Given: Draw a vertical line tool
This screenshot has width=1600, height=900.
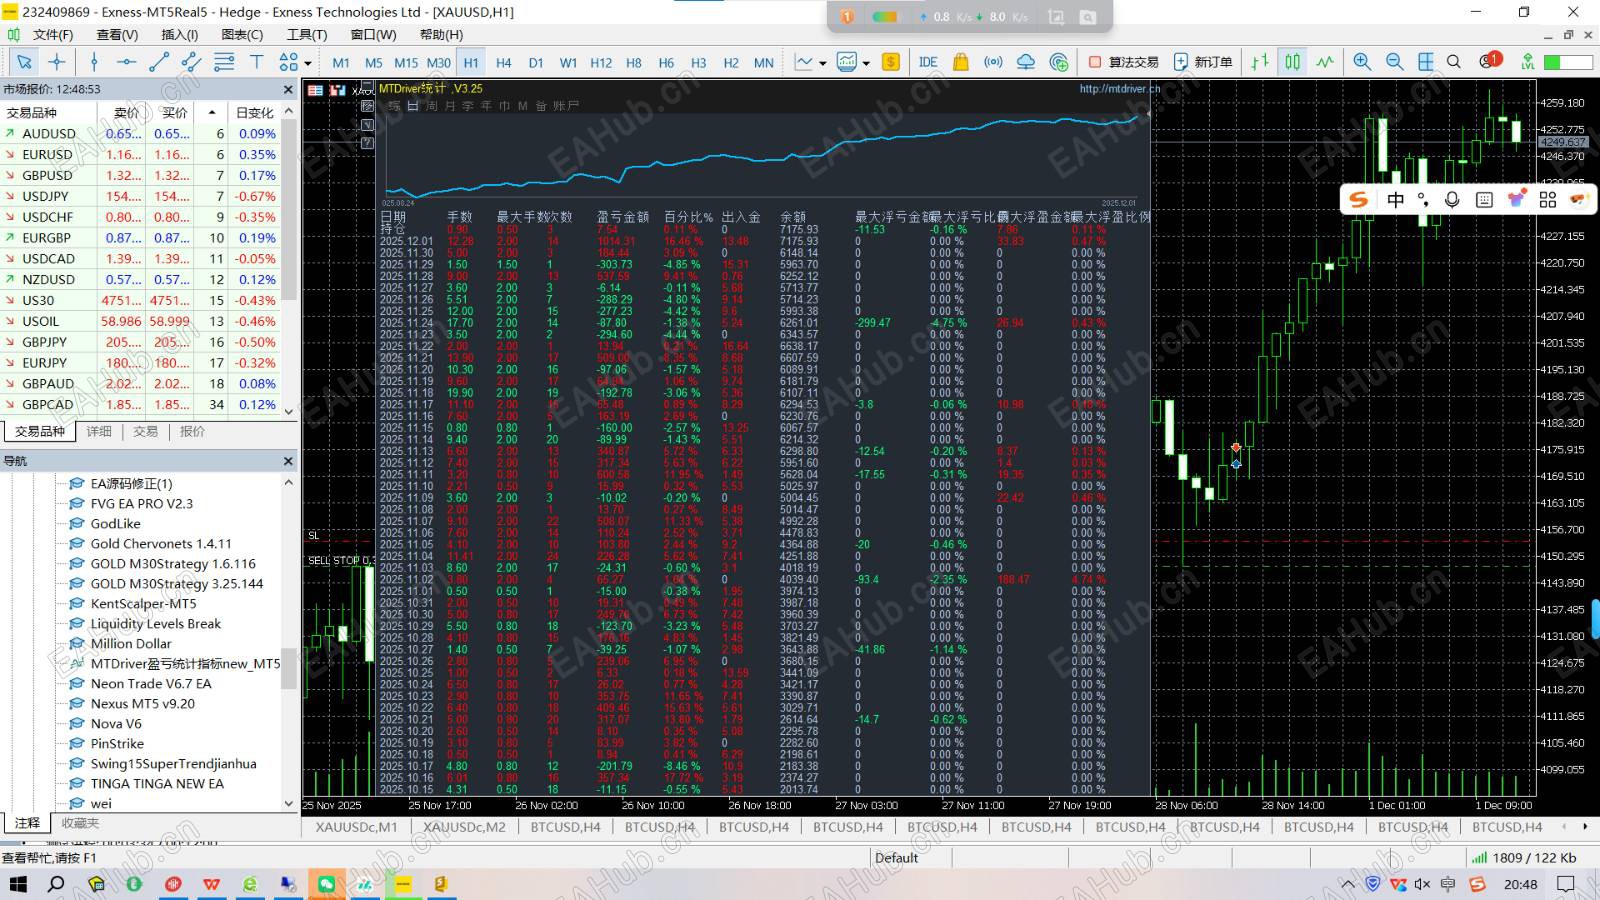Looking at the screenshot, I should pyautogui.click(x=94, y=62).
